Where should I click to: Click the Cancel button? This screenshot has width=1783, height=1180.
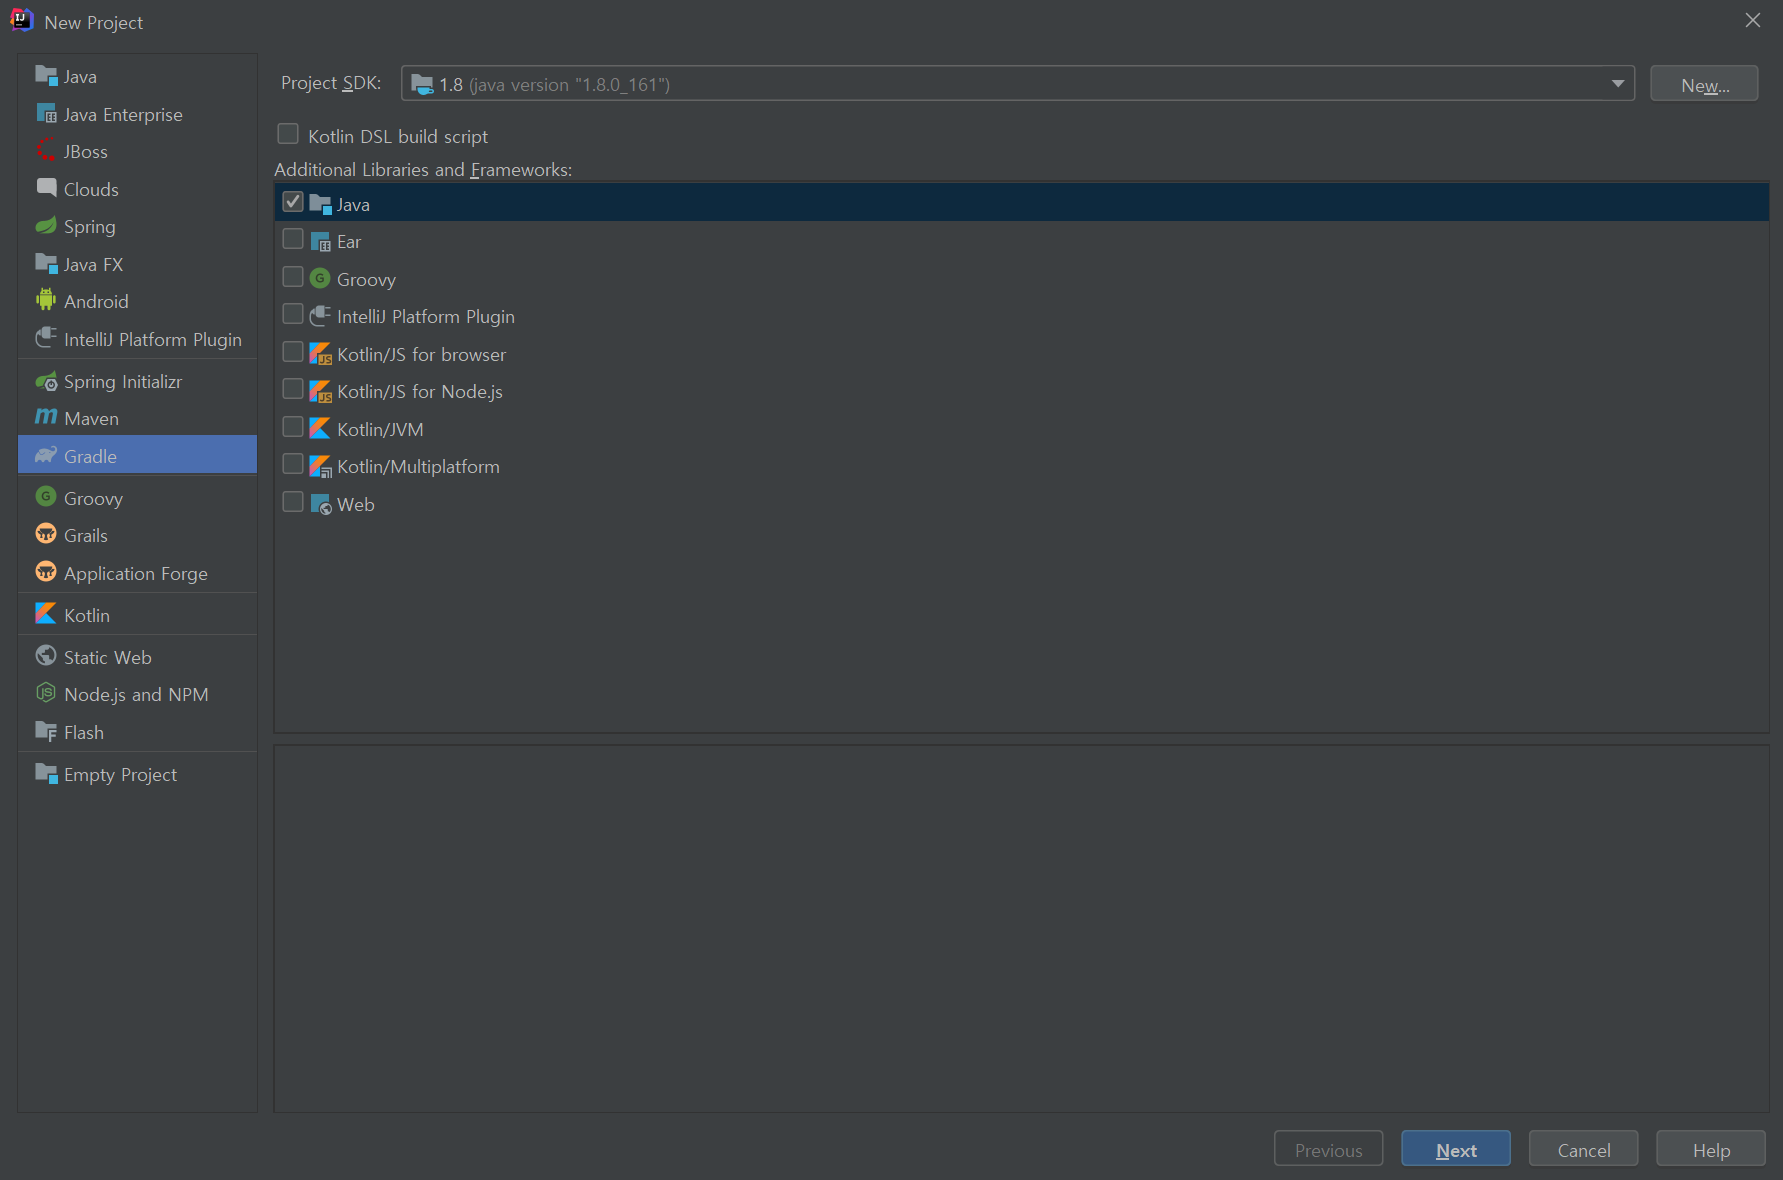click(x=1584, y=1149)
